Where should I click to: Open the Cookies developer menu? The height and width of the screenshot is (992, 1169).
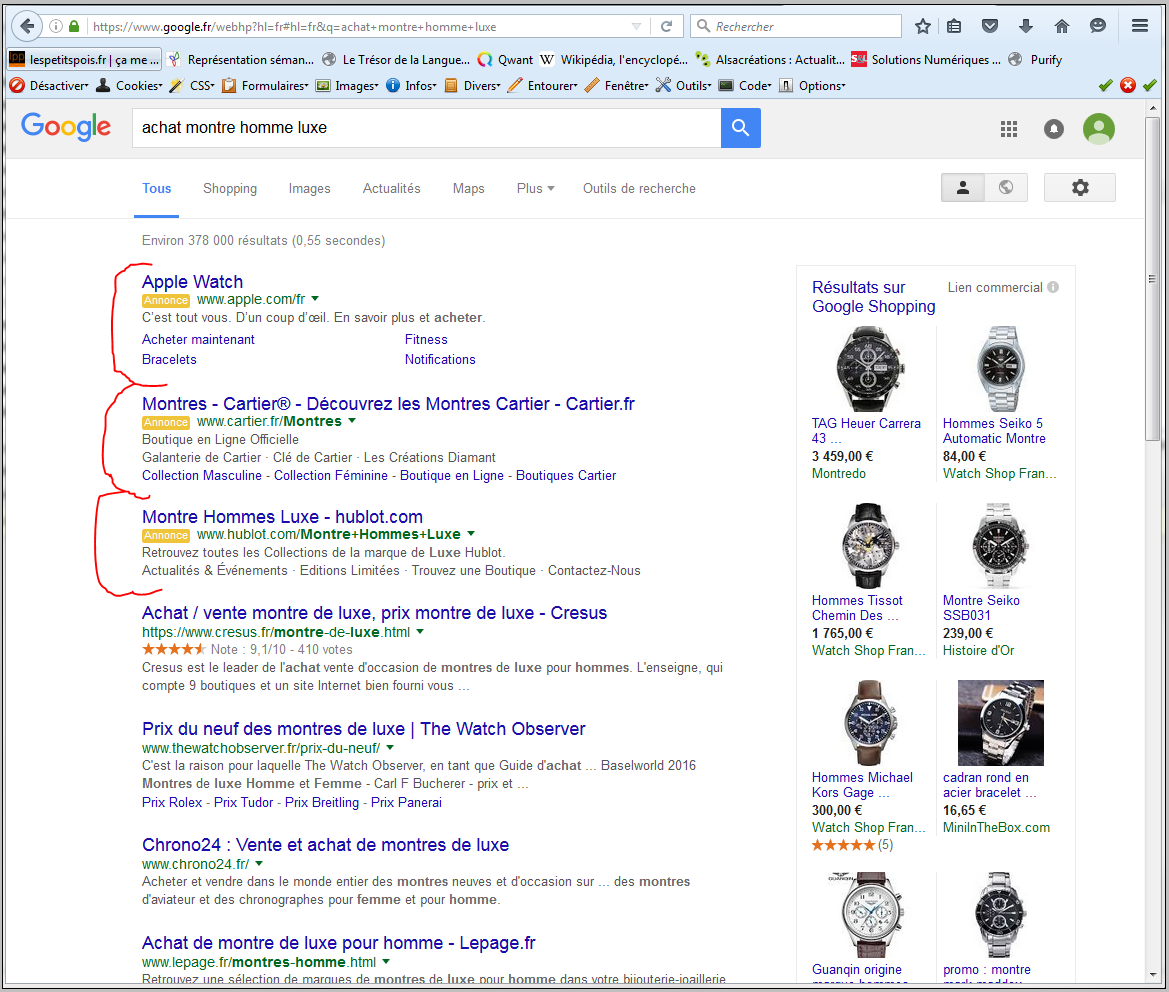129,86
